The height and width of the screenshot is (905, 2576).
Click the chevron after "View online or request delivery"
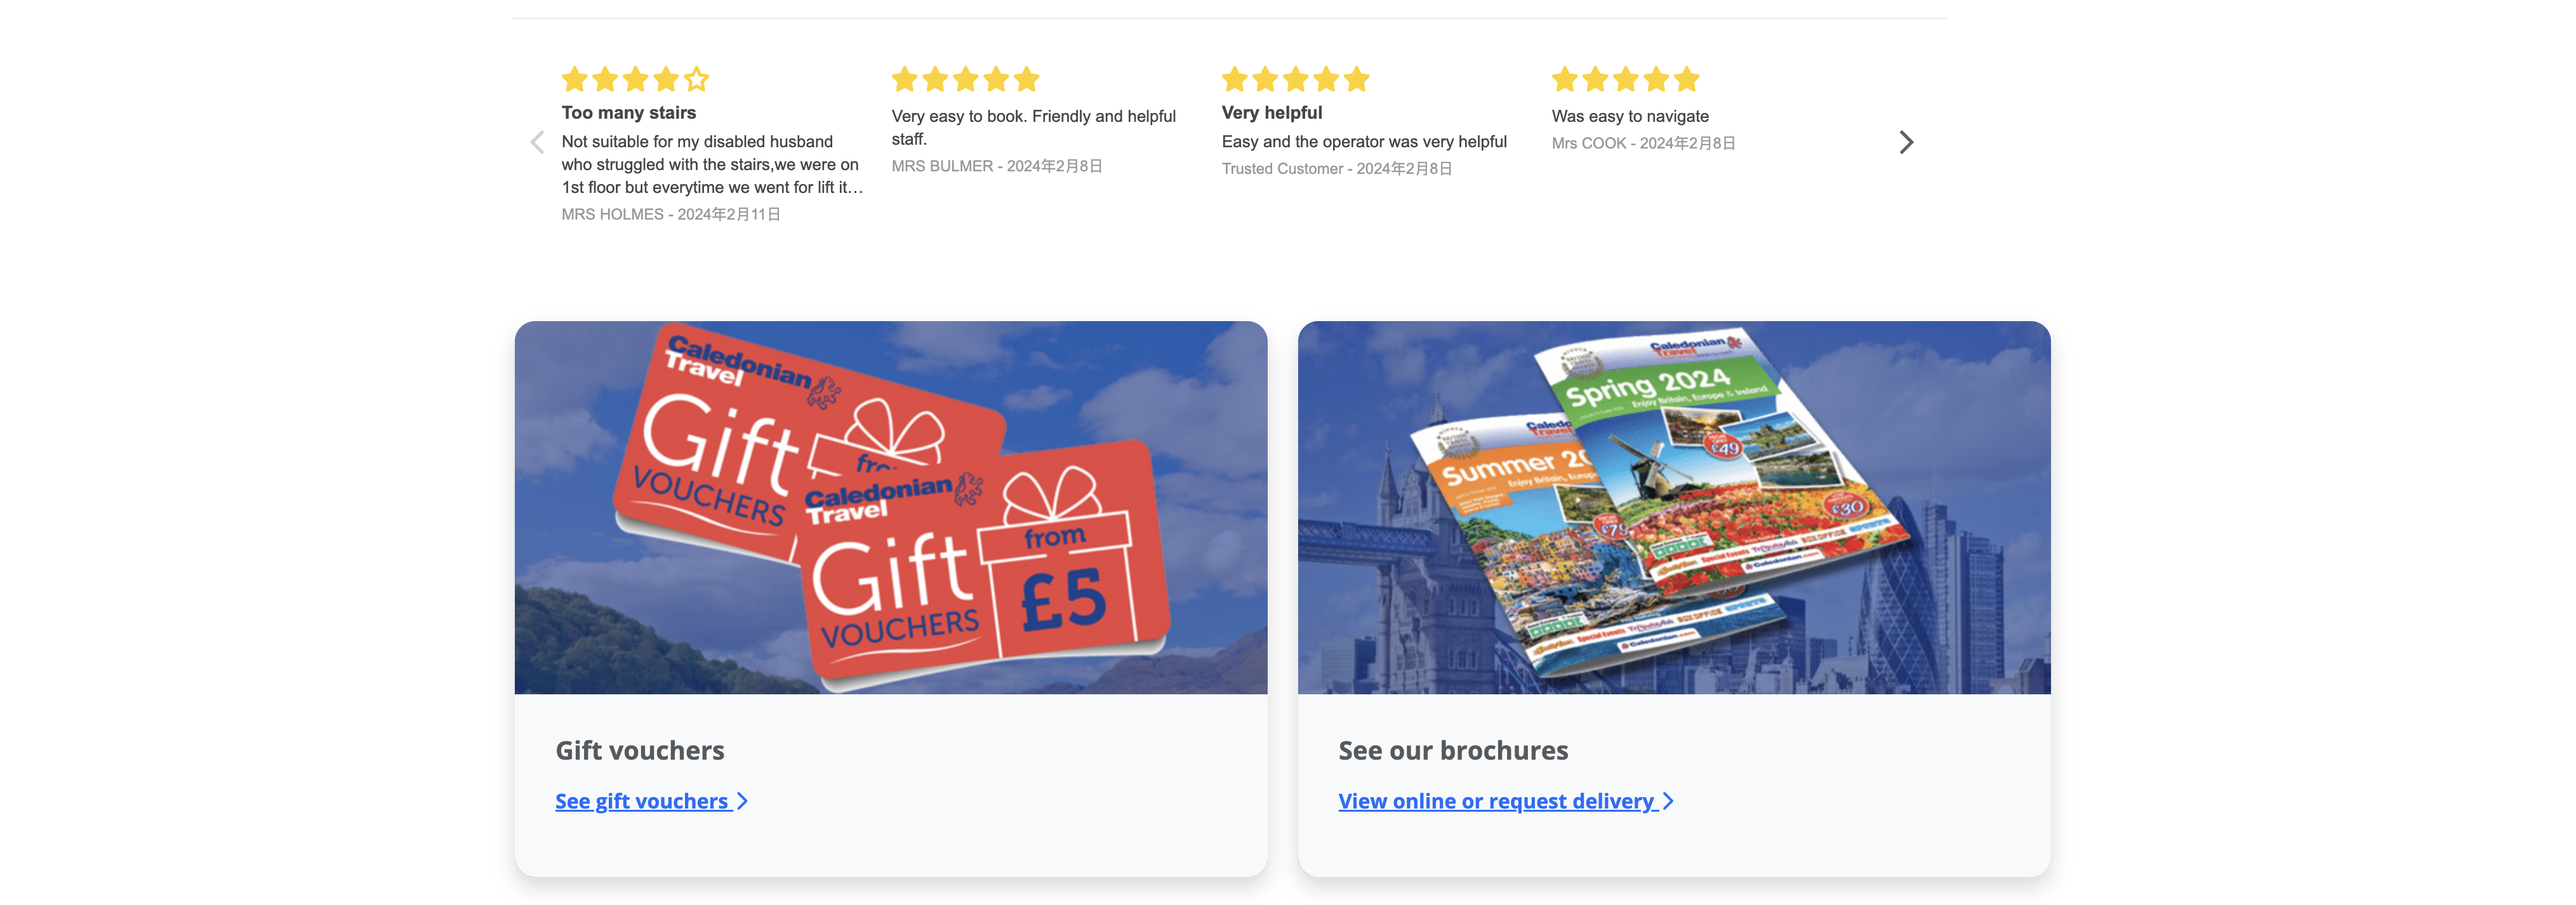1667,801
